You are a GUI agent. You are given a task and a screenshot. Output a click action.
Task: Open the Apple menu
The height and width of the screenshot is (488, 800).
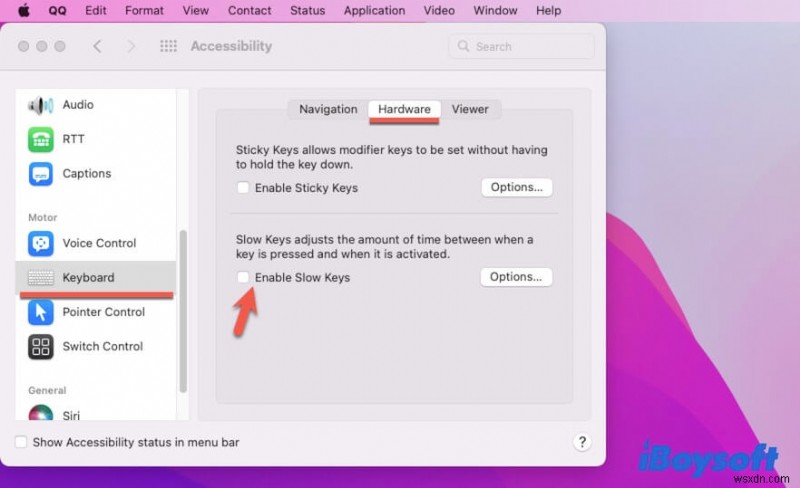pos(23,10)
